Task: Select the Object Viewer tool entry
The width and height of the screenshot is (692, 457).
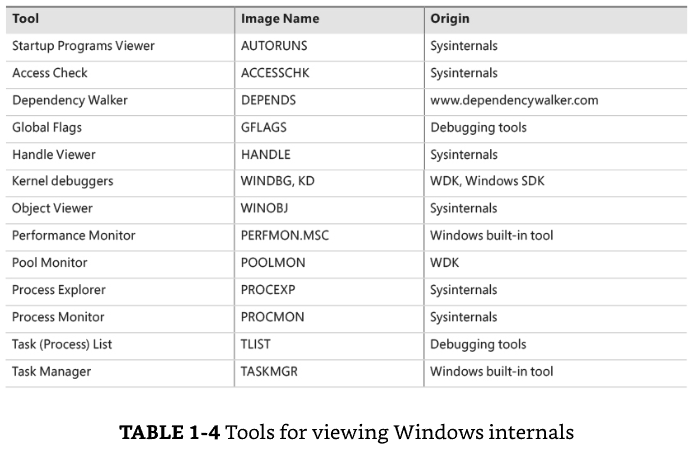Action: (x=52, y=208)
